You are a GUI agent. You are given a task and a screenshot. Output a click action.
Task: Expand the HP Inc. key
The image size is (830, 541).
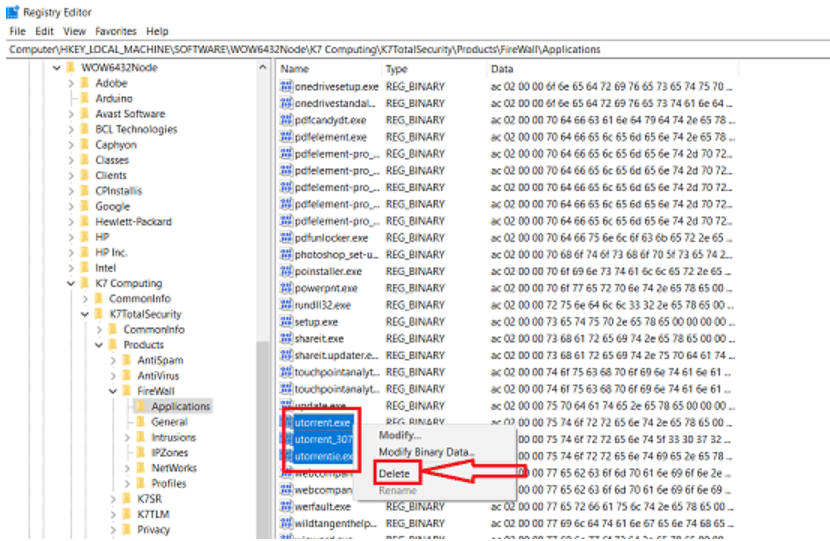(x=71, y=253)
